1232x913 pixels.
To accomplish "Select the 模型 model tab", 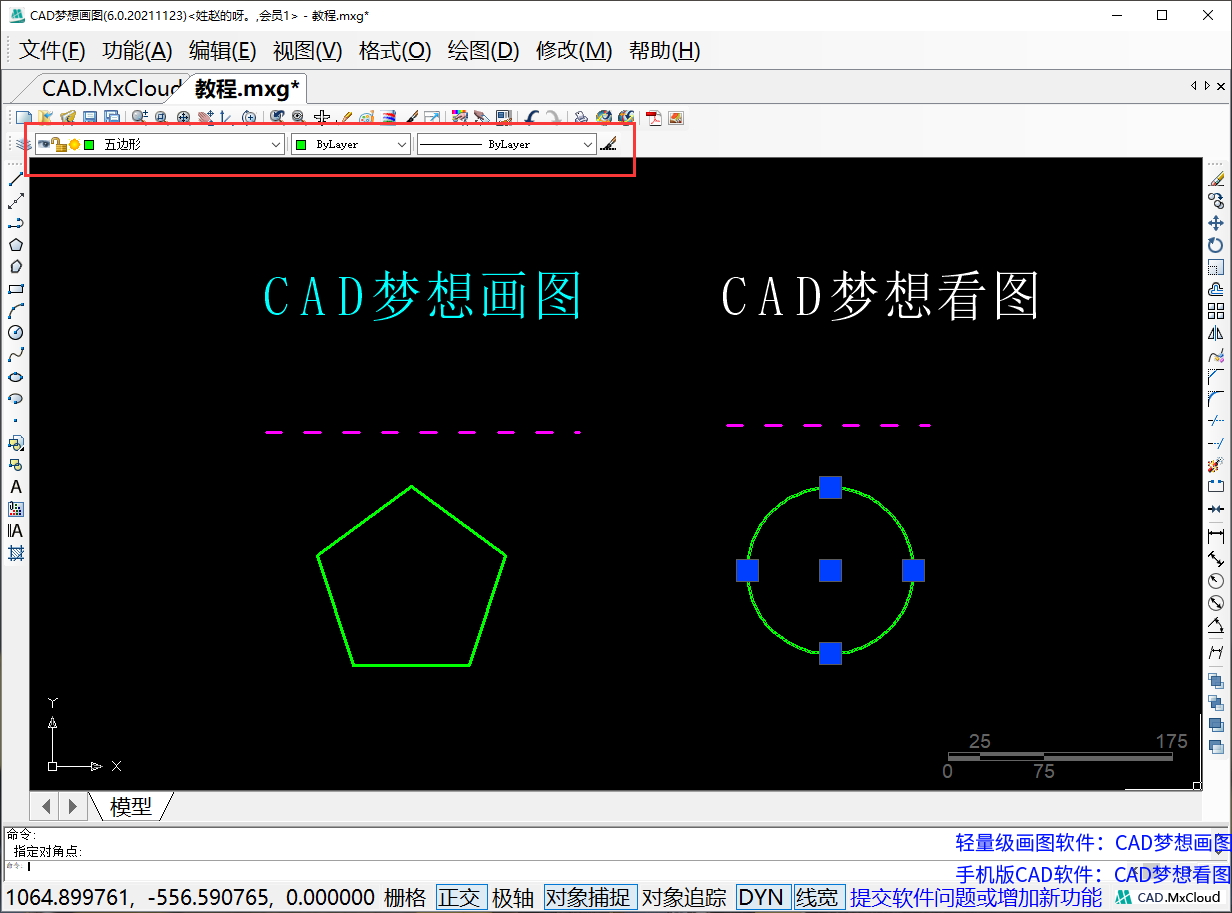I will [131, 806].
